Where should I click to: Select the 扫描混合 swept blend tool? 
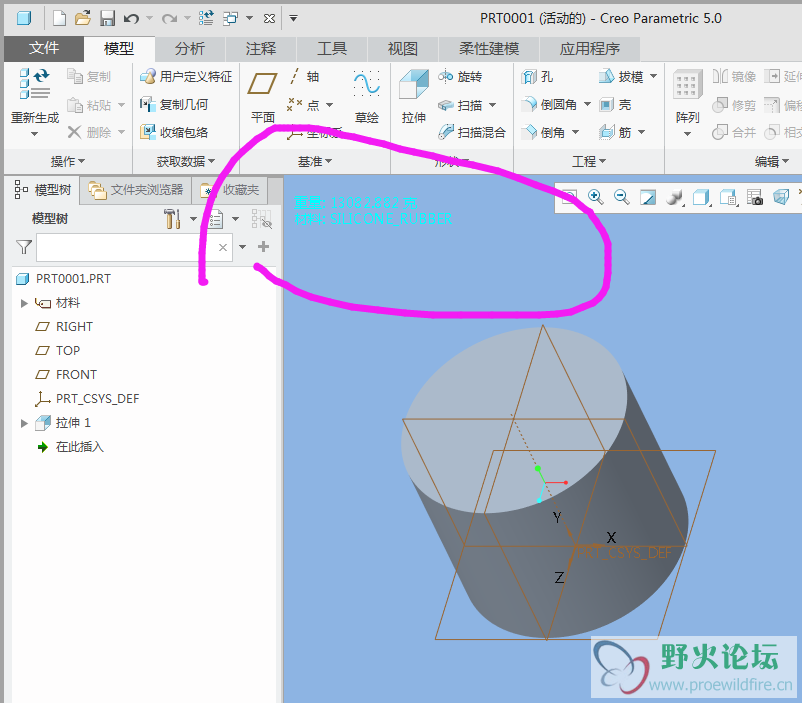(472, 133)
